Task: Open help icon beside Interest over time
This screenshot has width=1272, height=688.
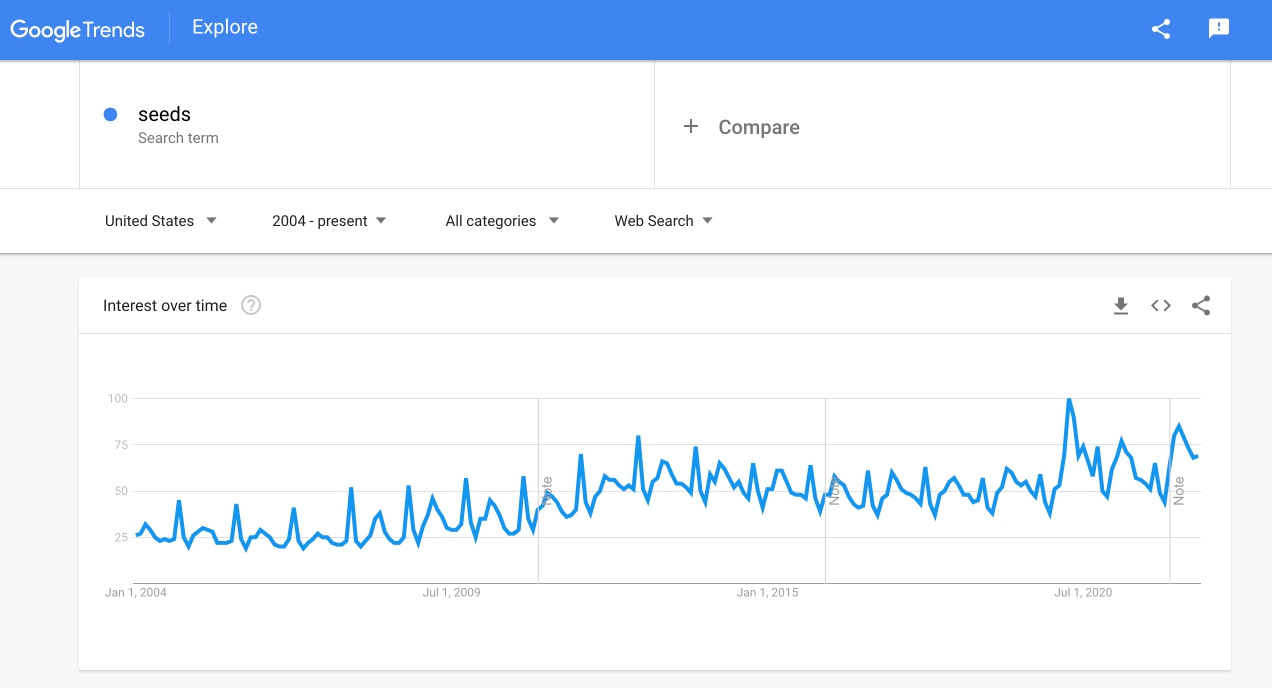Action: (x=252, y=306)
